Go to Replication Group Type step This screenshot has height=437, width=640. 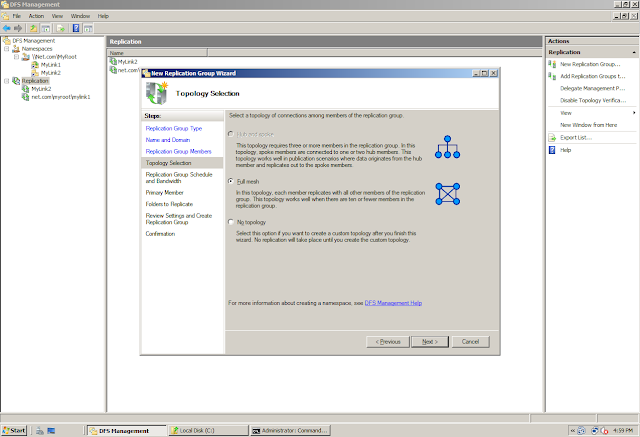(174, 128)
